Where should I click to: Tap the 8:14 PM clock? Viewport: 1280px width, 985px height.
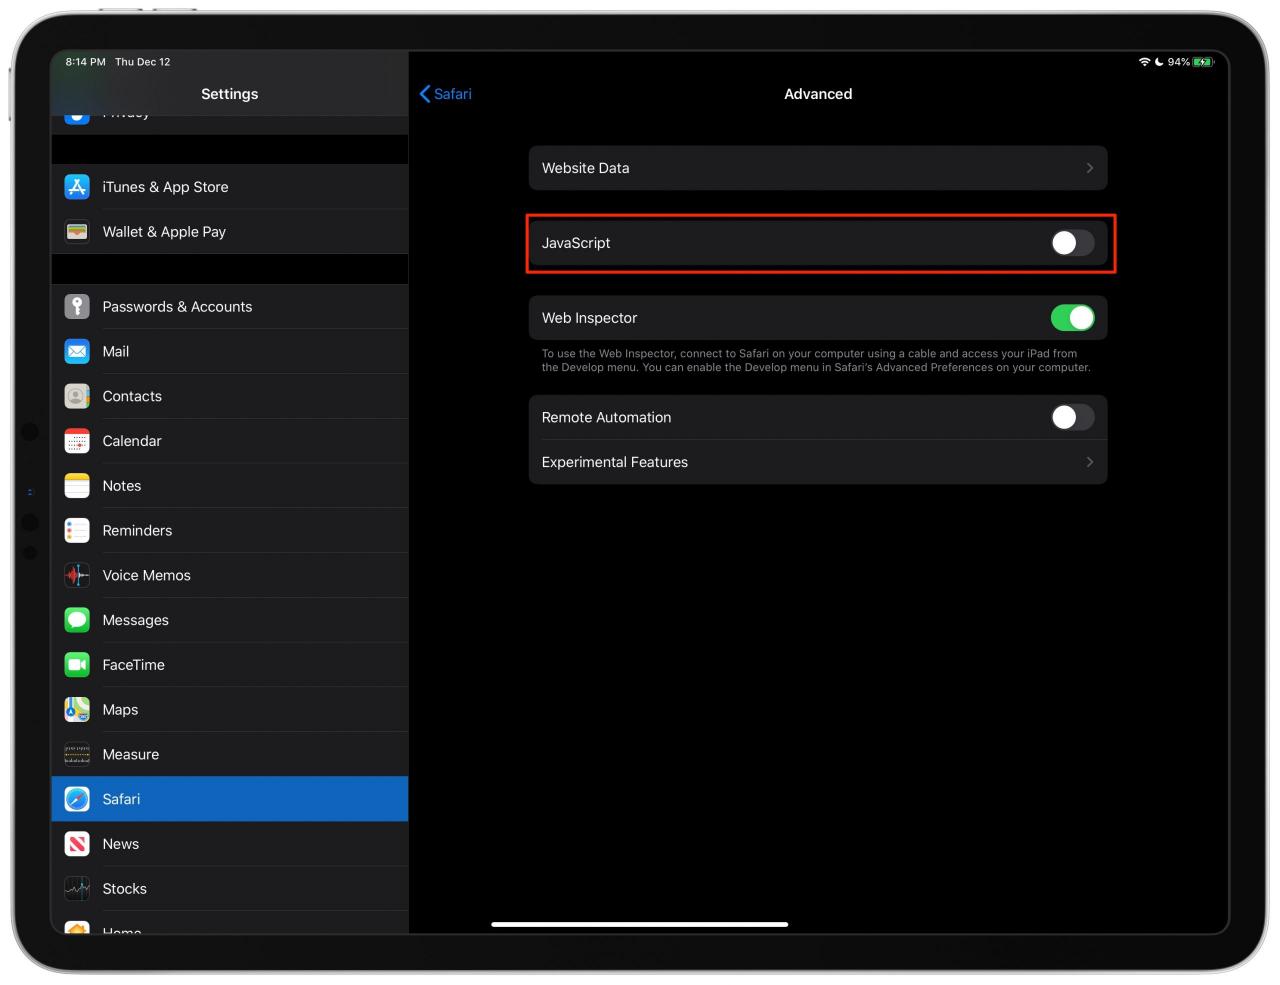coord(86,62)
